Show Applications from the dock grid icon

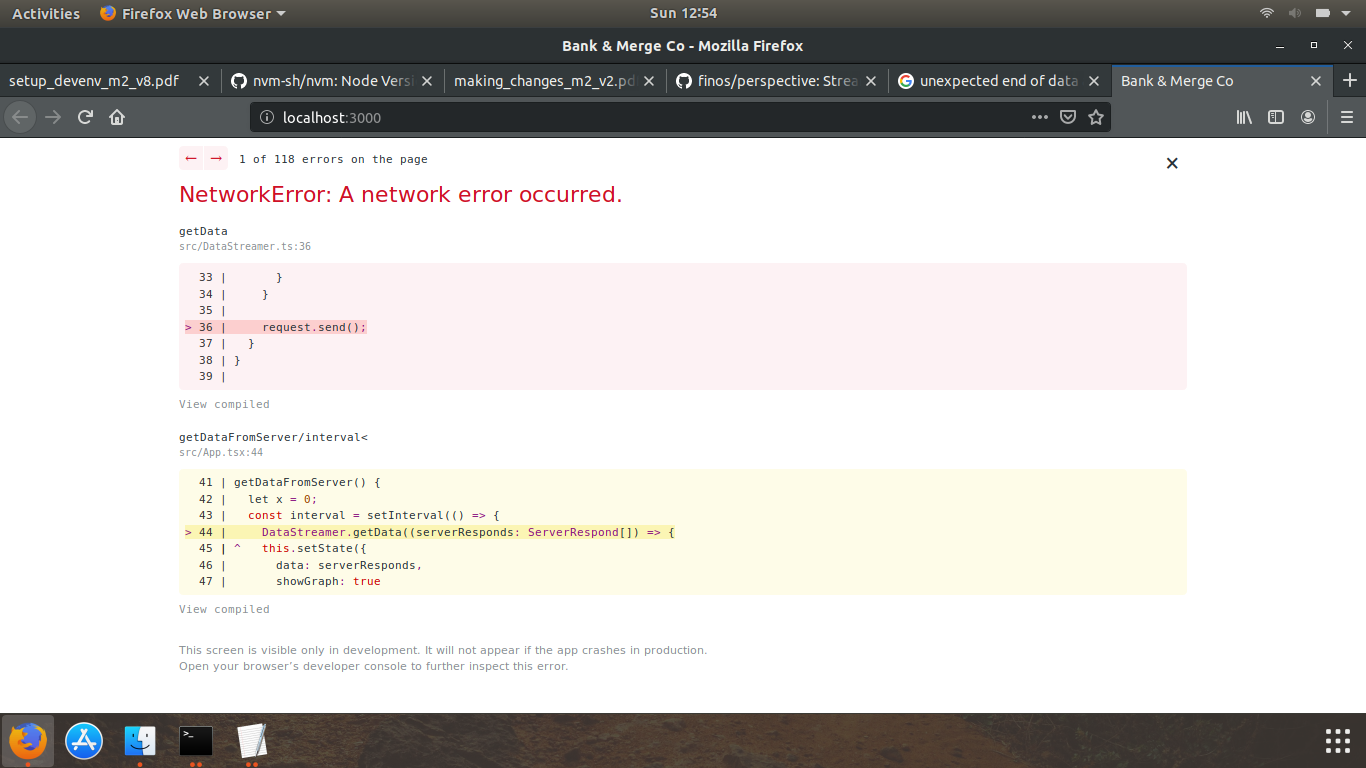[1337, 741]
